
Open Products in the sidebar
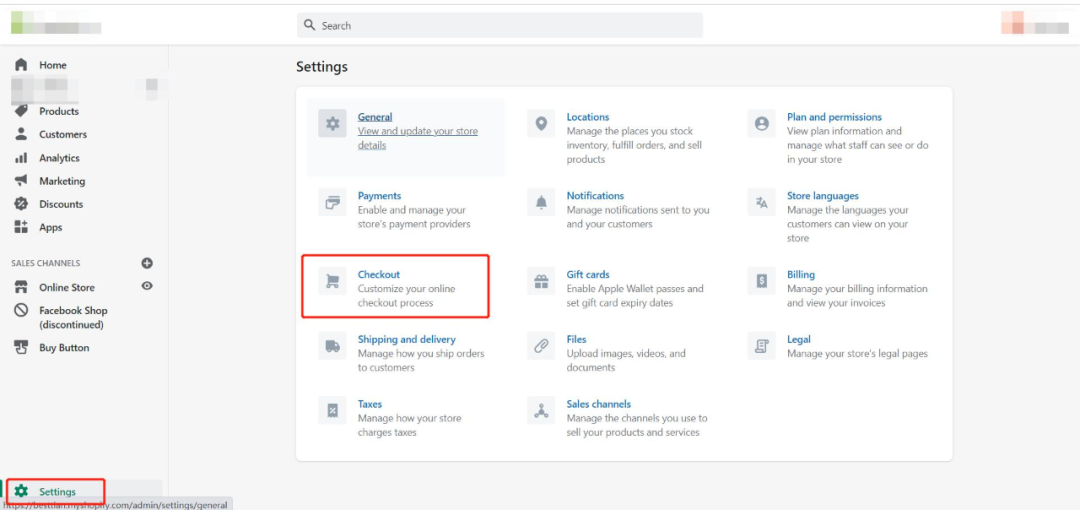pyautogui.click(x=59, y=111)
